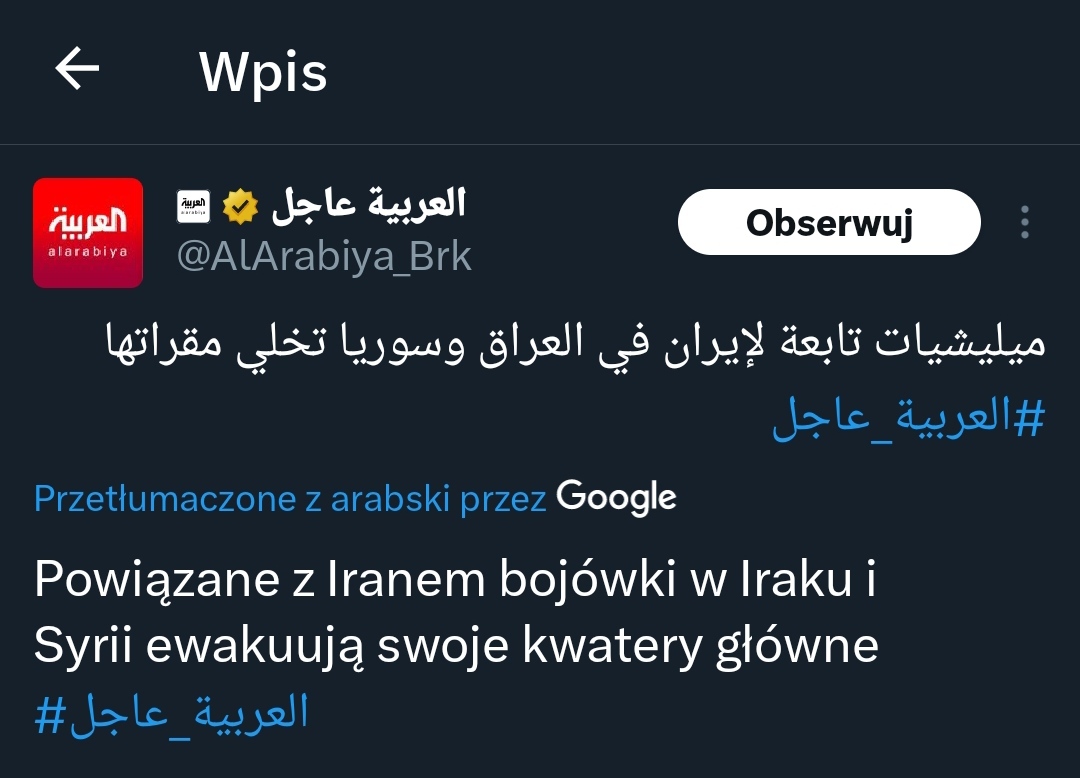
Task: Tap the Google logo in translation notice
Action: pyautogui.click(x=616, y=498)
